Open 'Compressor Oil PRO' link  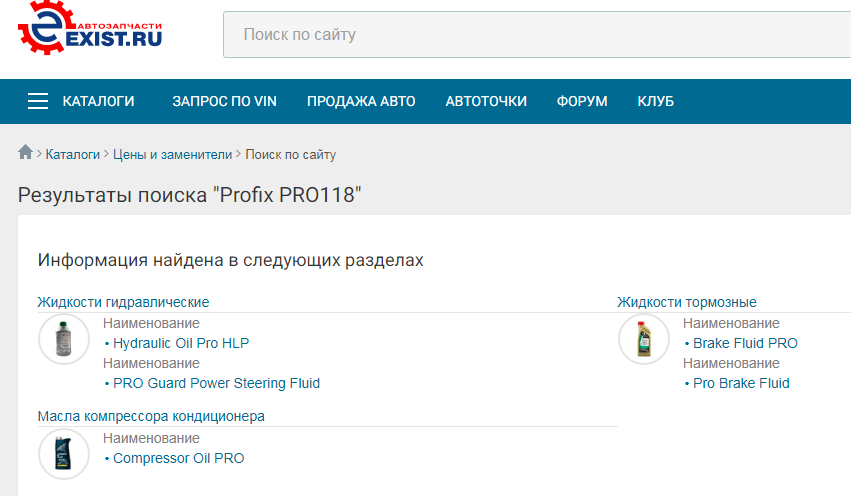[x=179, y=458]
